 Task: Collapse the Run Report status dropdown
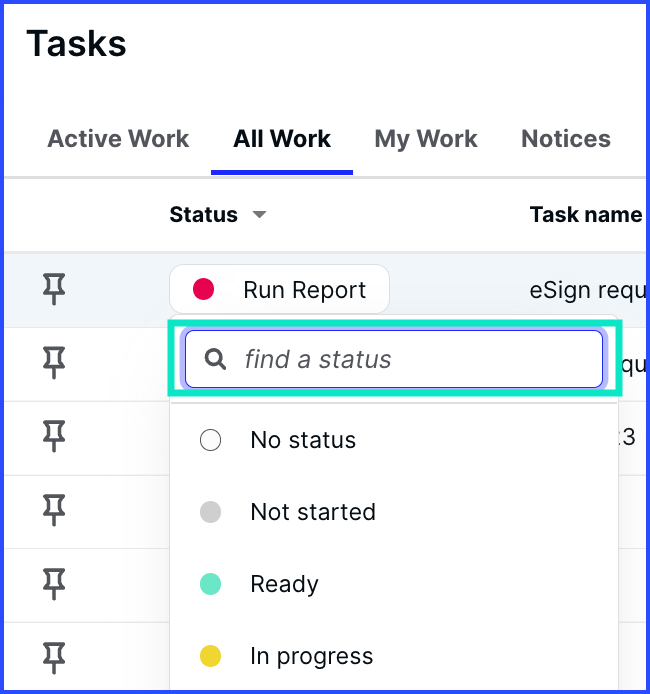pyautogui.click(x=280, y=289)
